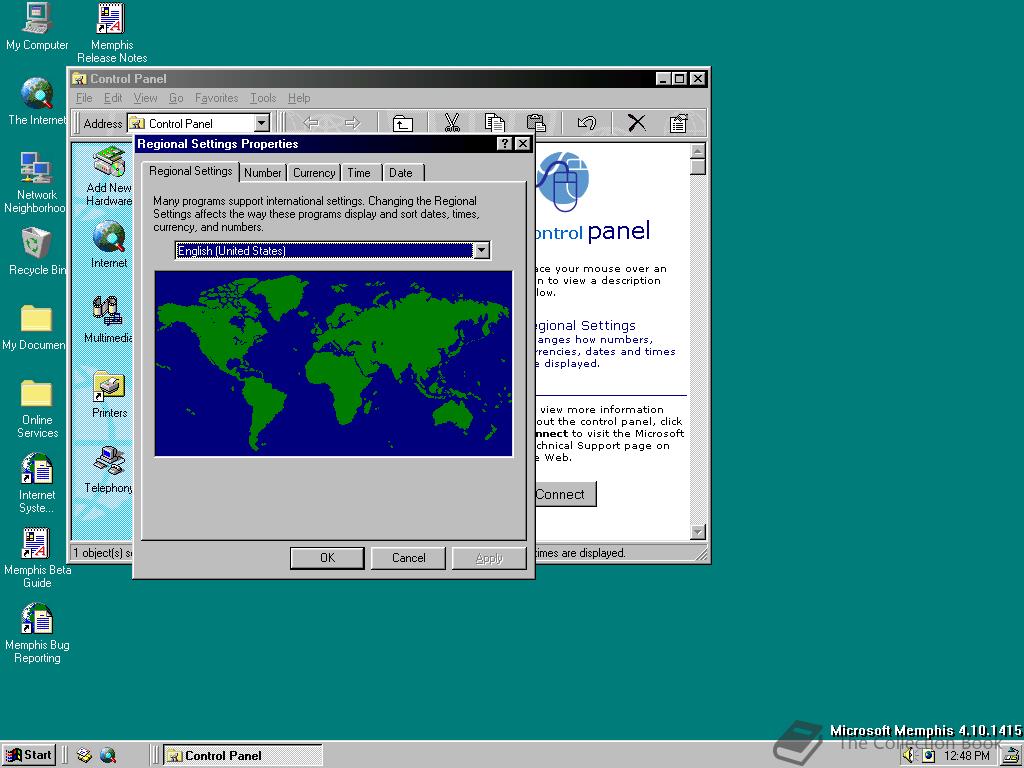This screenshot has width=1024, height=768.
Task: Expand the Address bar dropdown arrow
Action: [261, 123]
